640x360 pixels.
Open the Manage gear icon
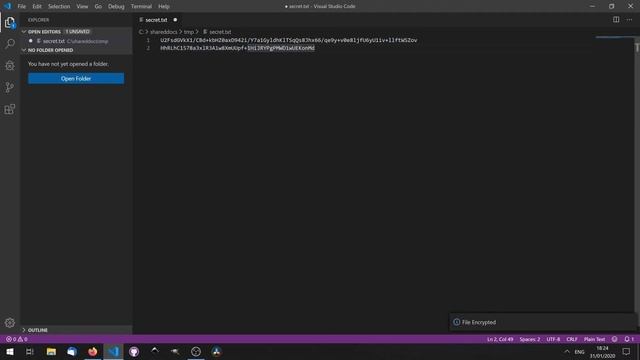pyautogui.click(x=10, y=323)
